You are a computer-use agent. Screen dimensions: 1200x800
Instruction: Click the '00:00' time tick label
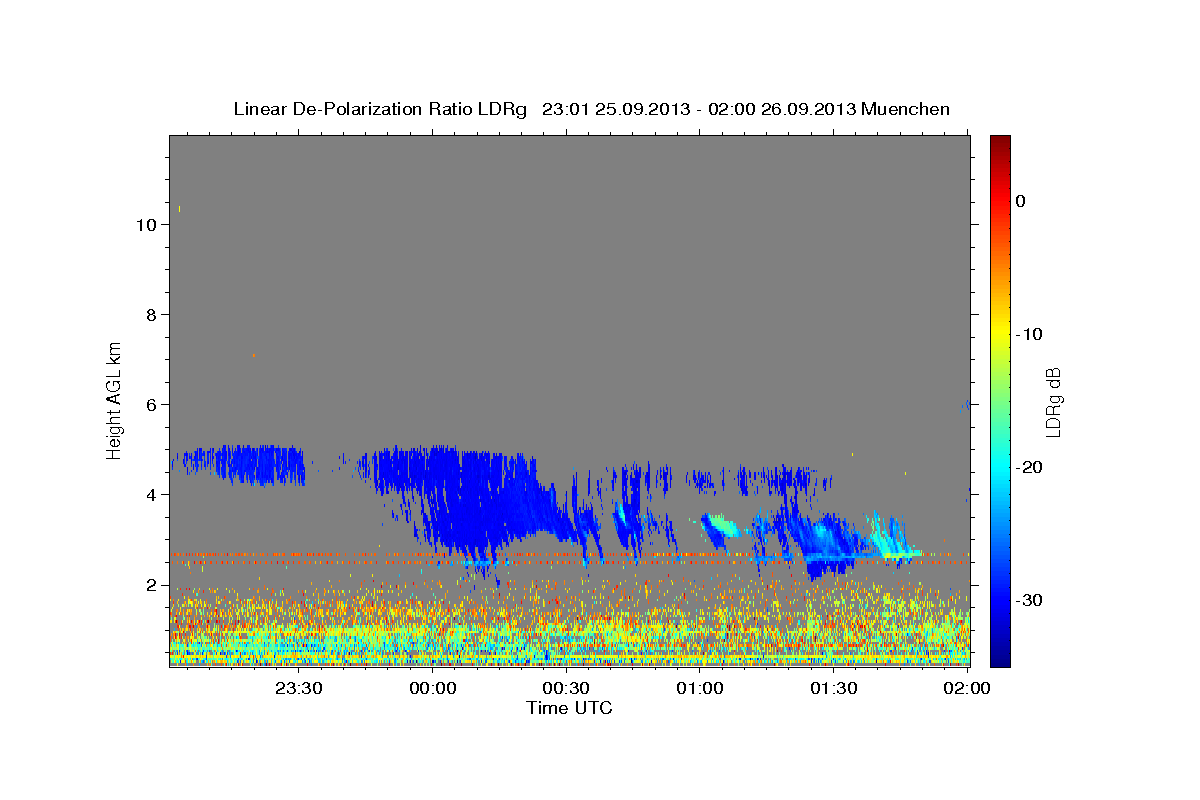432,688
